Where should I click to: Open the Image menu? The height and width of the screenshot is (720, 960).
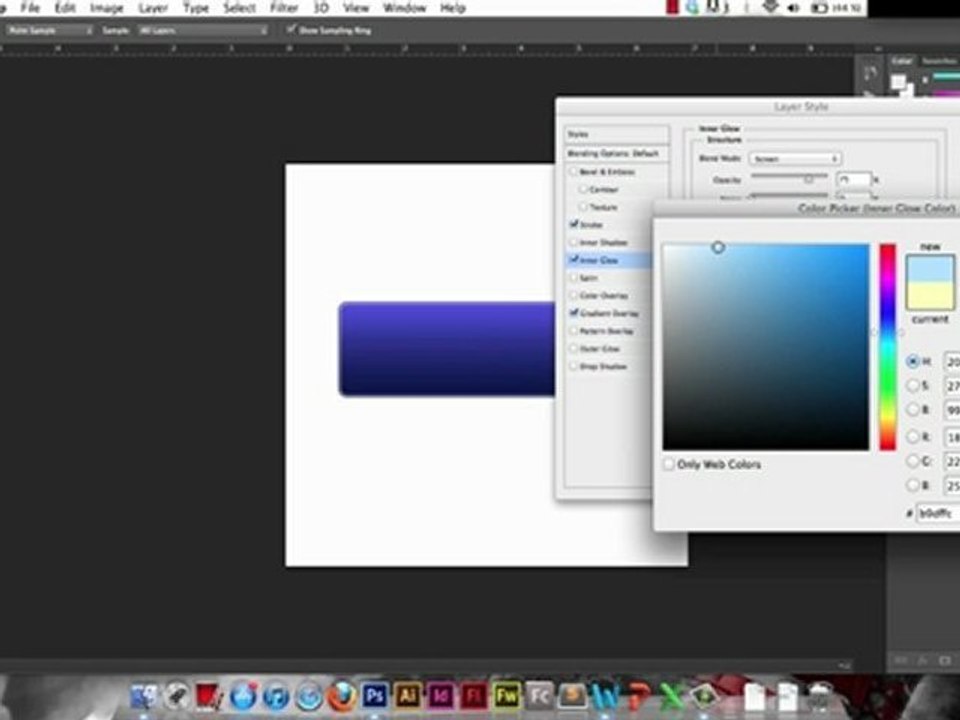107,8
